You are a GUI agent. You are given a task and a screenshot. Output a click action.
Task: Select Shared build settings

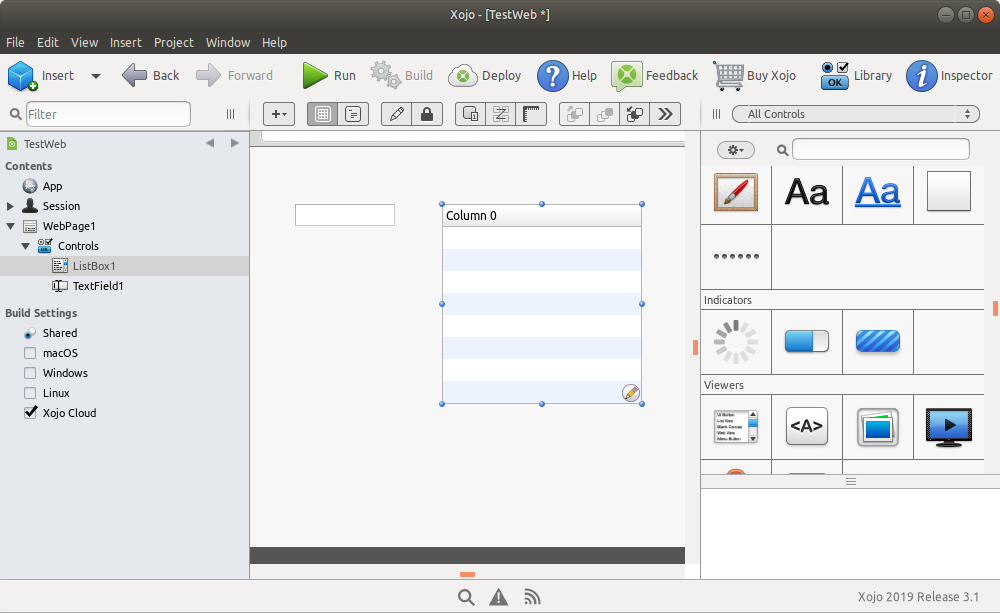point(60,333)
